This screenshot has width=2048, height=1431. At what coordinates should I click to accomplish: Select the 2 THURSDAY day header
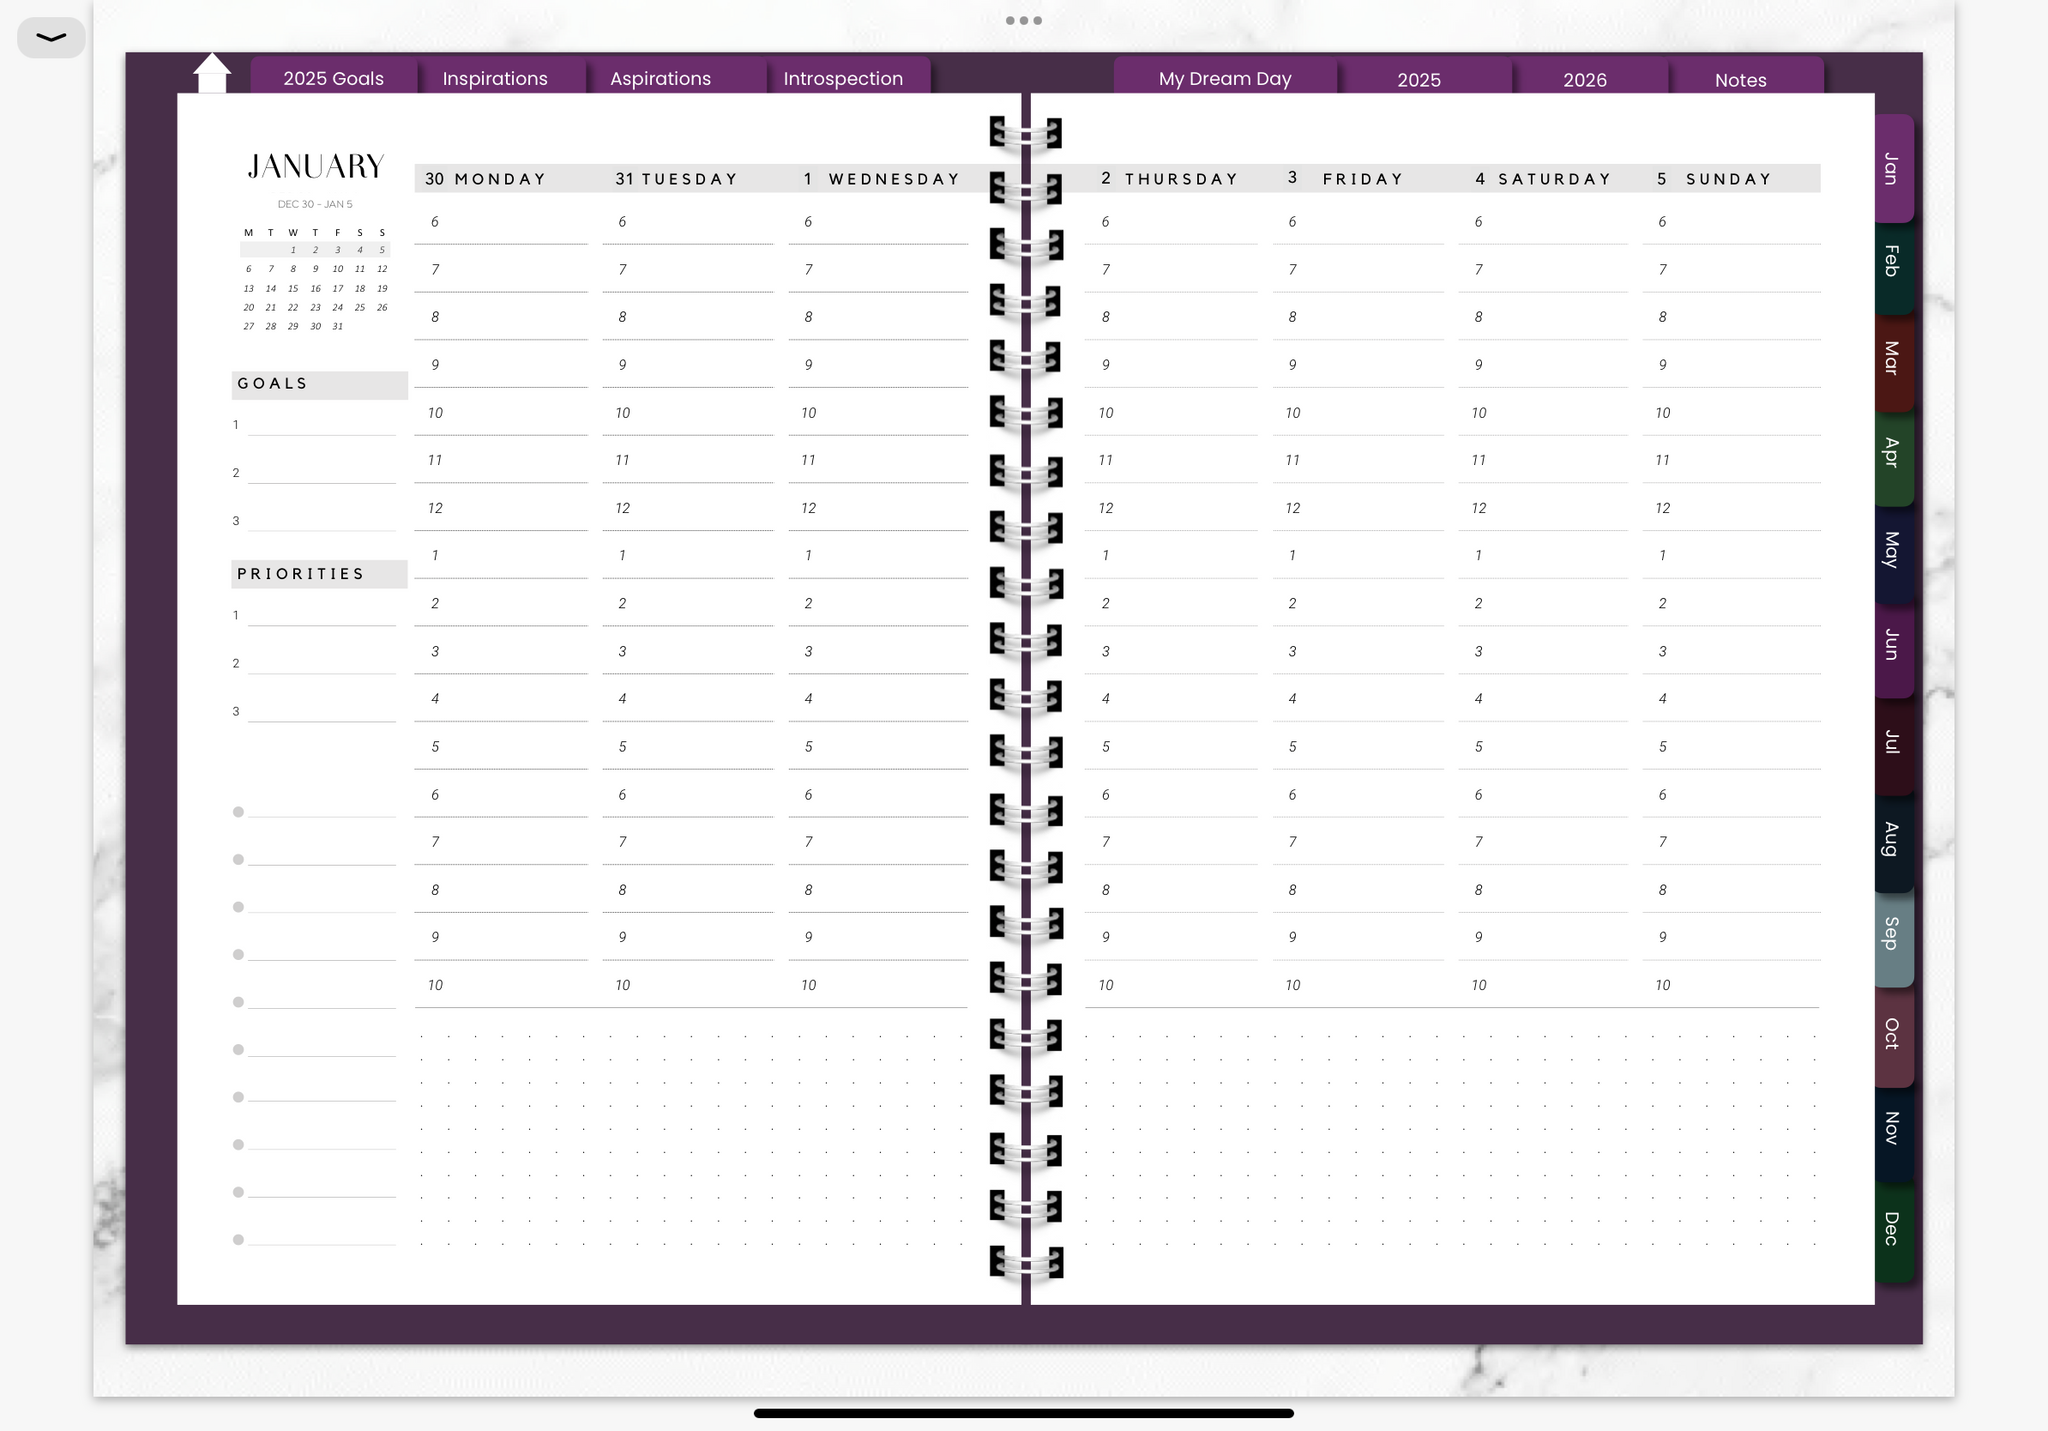point(1169,179)
